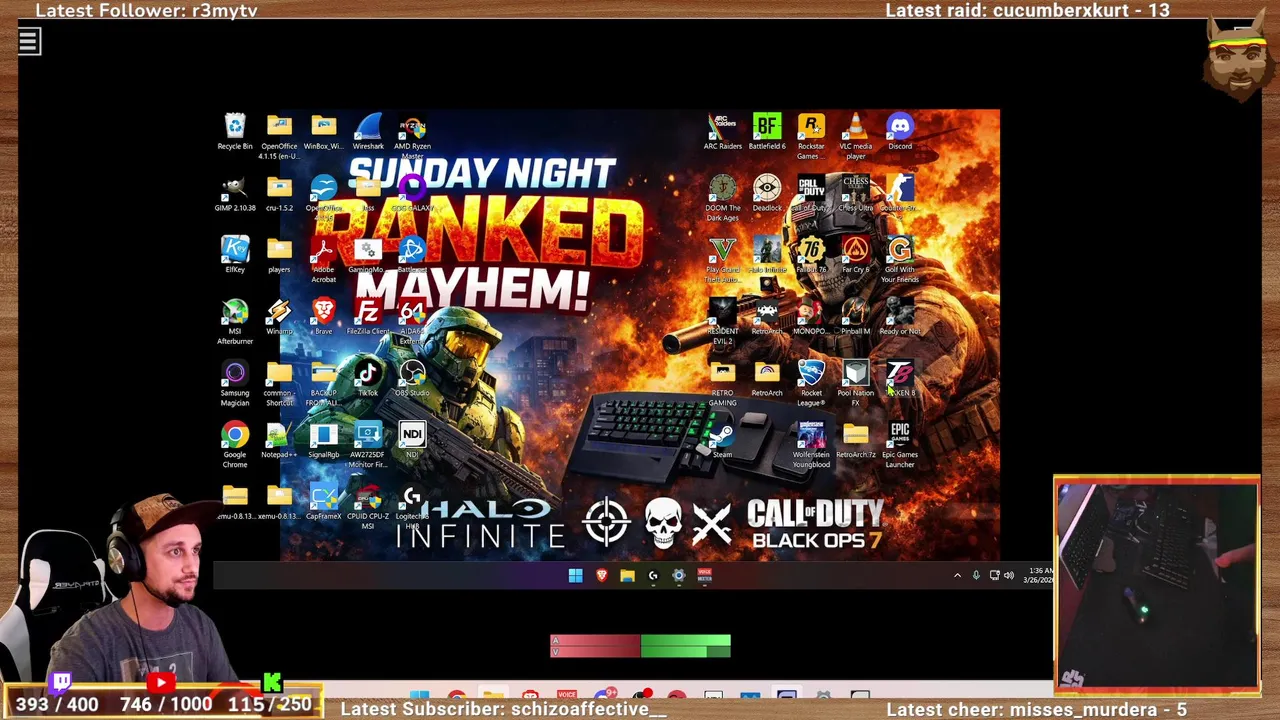Open the ElfKey desktop shortcut
This screenshot has height=720, width=1280.
(x=235, y=255)
